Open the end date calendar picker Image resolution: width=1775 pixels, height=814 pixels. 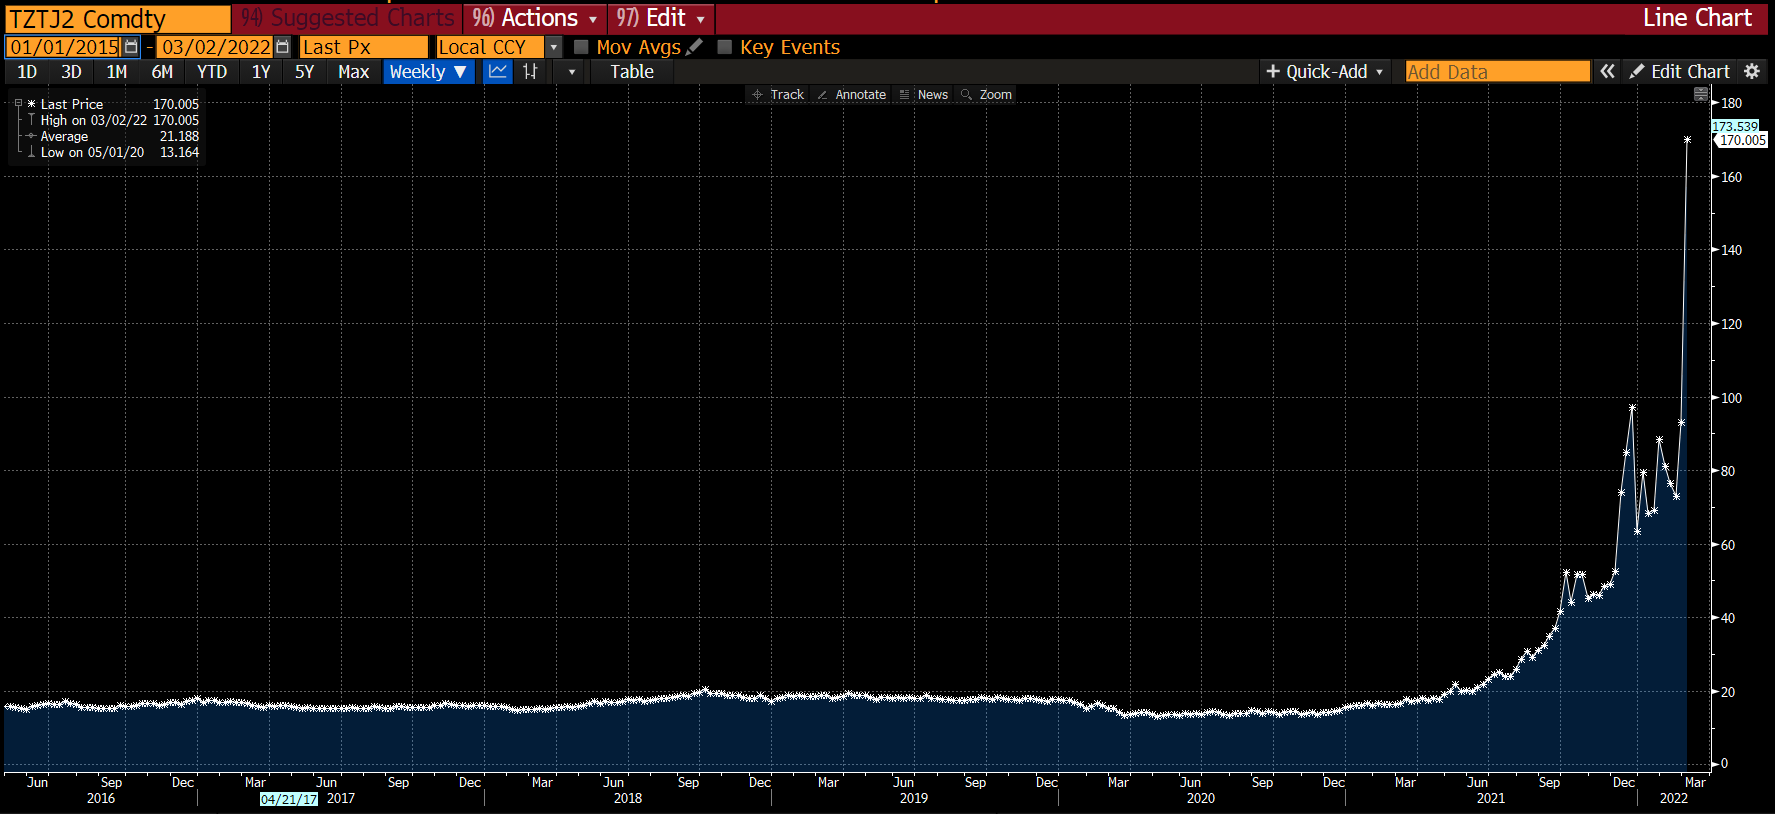point(283,47)
